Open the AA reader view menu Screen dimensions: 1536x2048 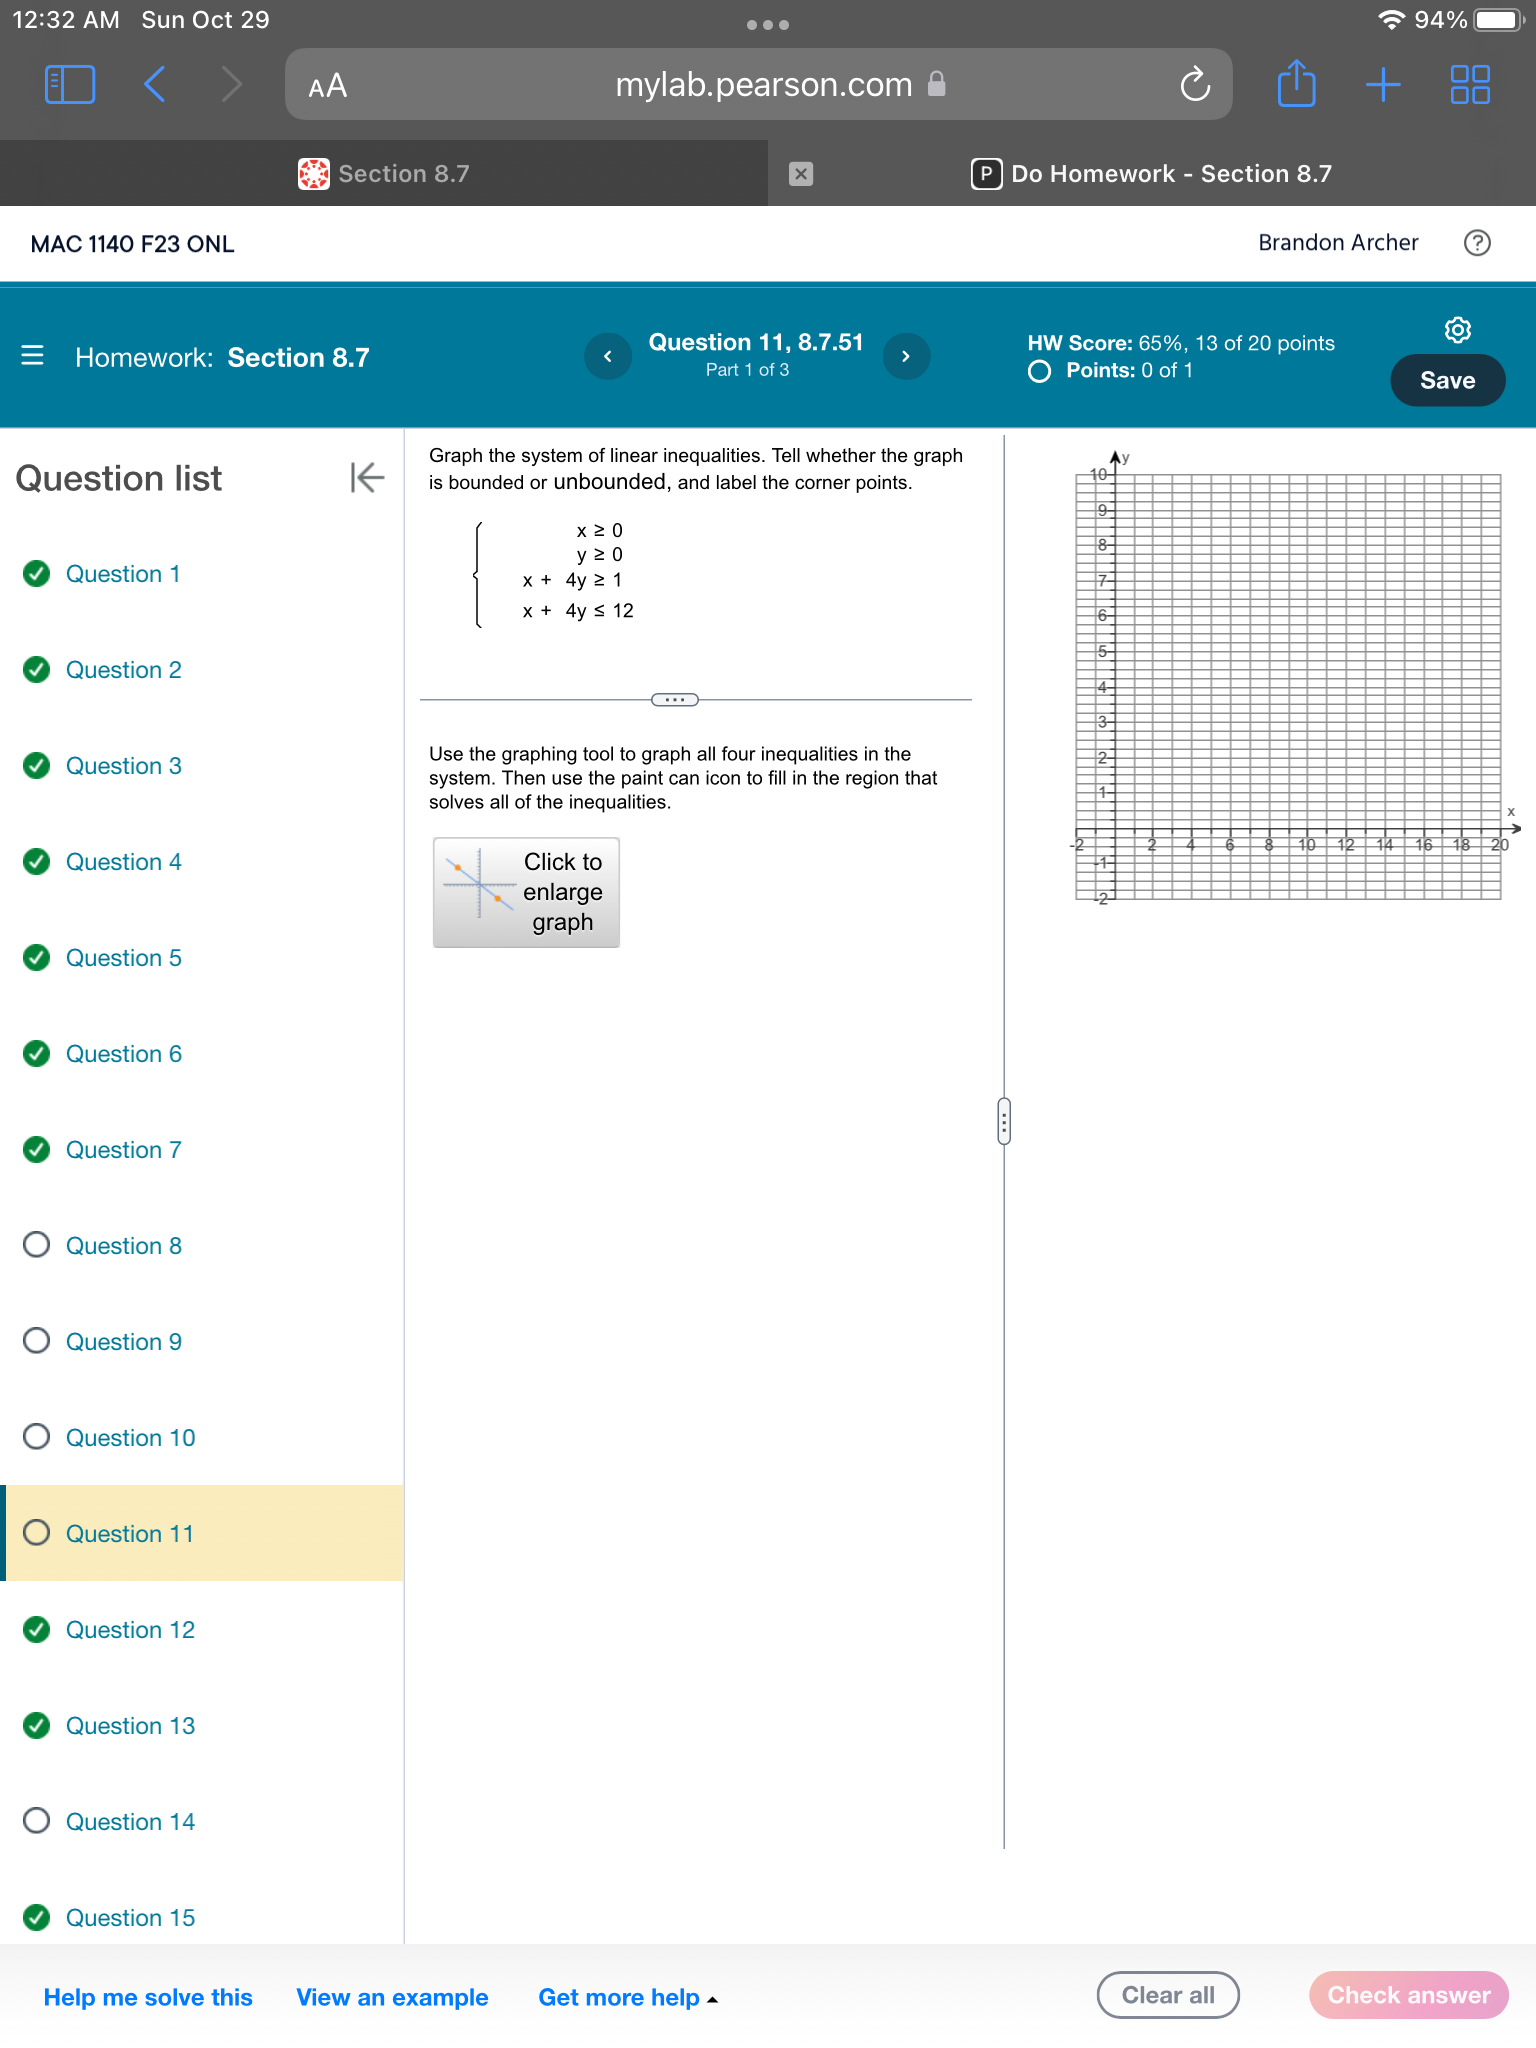point(328,86)
